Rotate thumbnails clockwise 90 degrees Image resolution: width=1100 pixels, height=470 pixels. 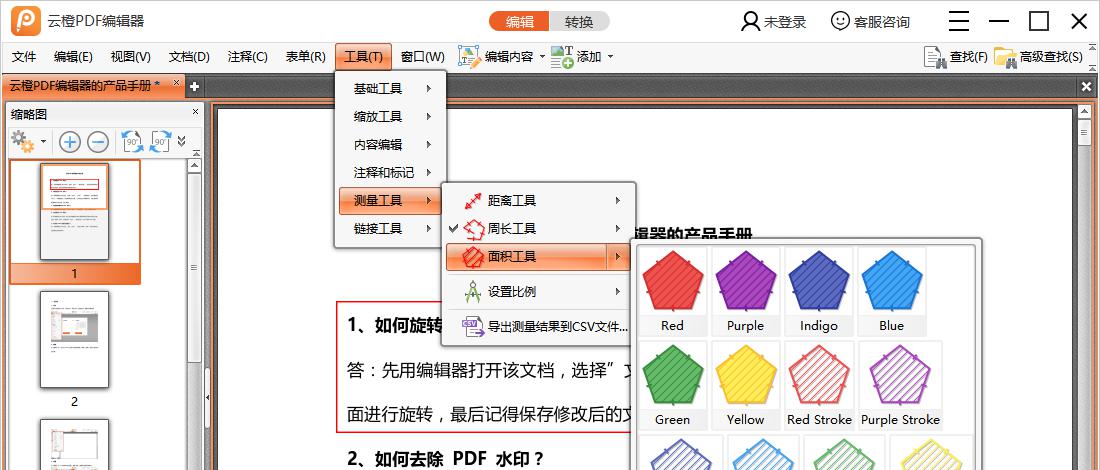pos(161,142)
